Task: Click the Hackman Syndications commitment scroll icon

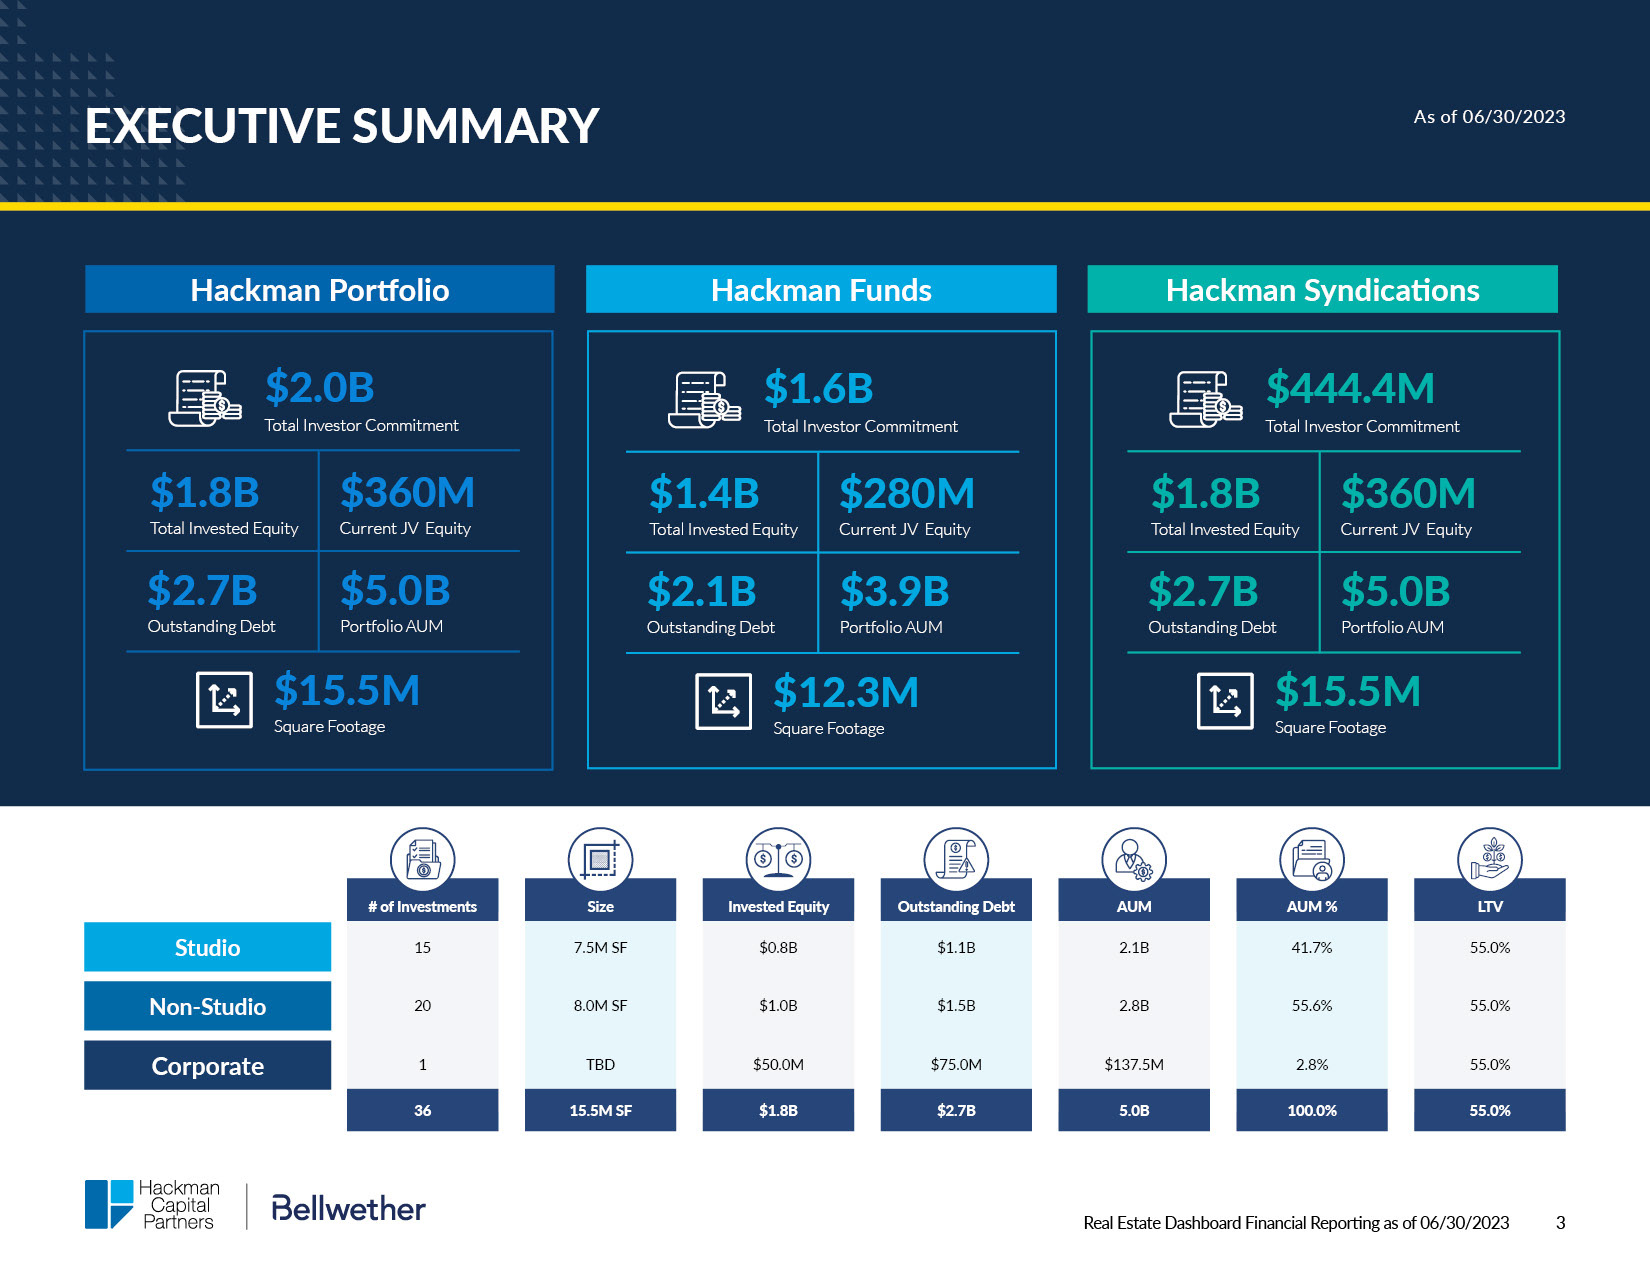Action: coord(1206,399)
